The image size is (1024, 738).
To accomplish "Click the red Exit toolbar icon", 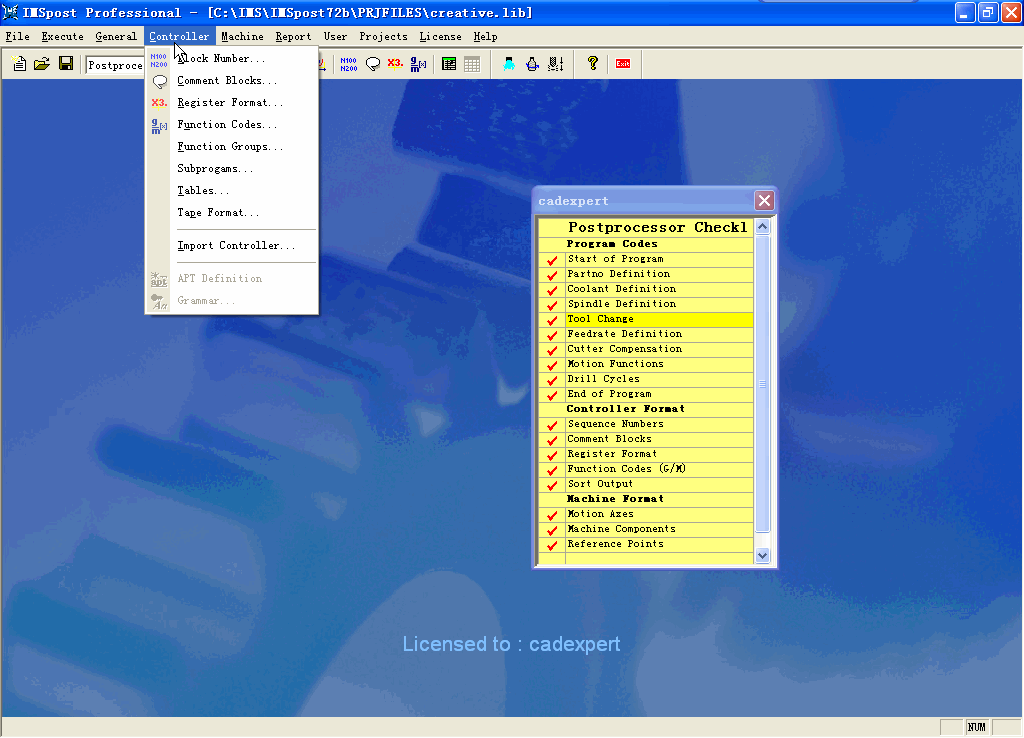I will pos(623,63).
